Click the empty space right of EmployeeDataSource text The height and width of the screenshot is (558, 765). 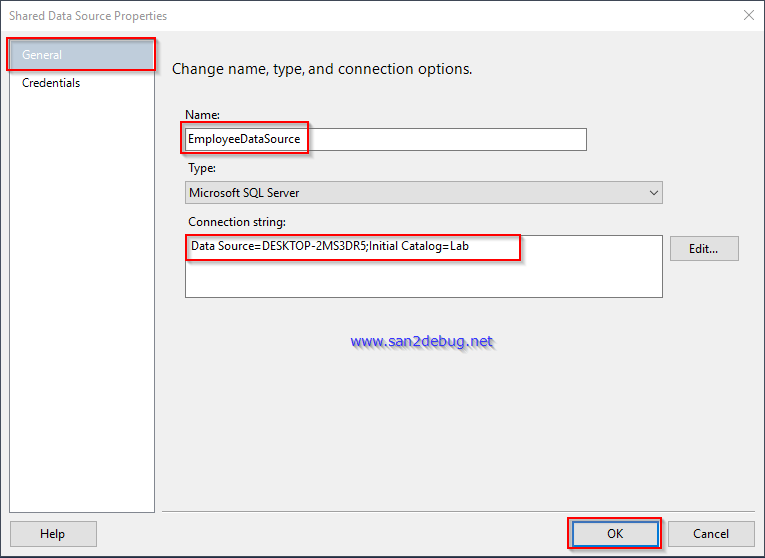pyautogui.click(x=446, y=140)
